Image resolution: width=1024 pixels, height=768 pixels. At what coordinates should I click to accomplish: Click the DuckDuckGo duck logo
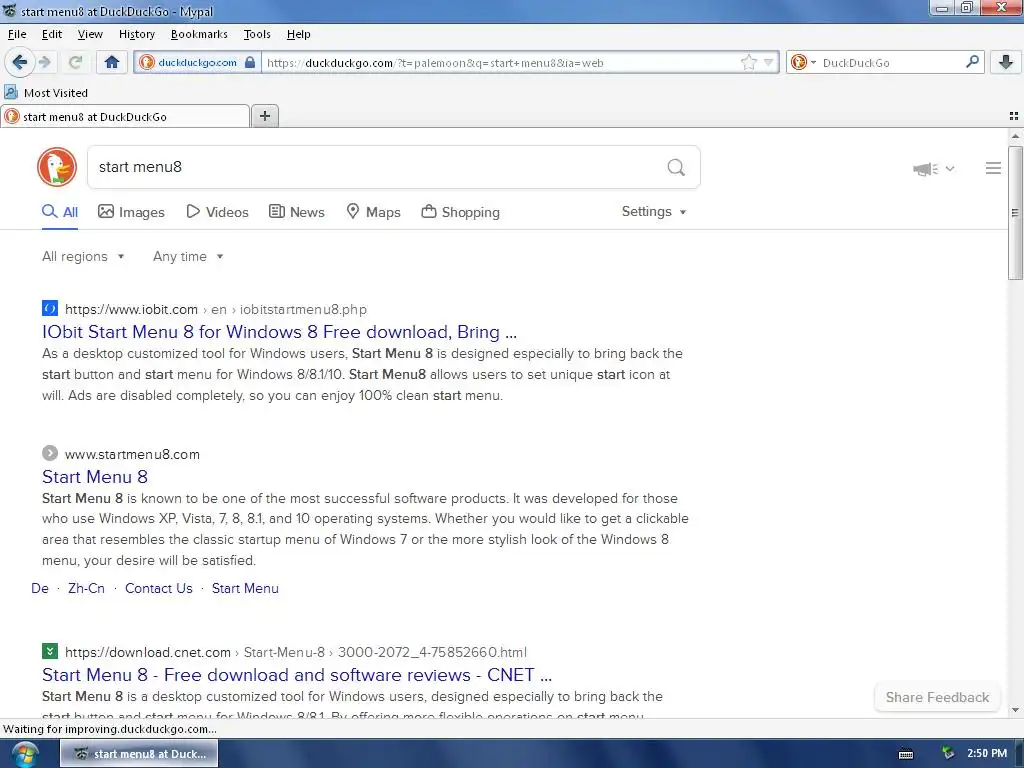click(x=57, y=167)
